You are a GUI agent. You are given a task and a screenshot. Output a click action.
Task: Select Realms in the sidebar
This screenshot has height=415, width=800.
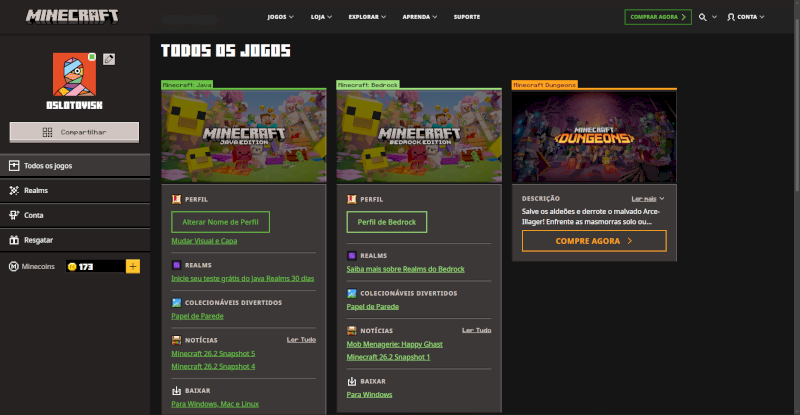(75, 190)
